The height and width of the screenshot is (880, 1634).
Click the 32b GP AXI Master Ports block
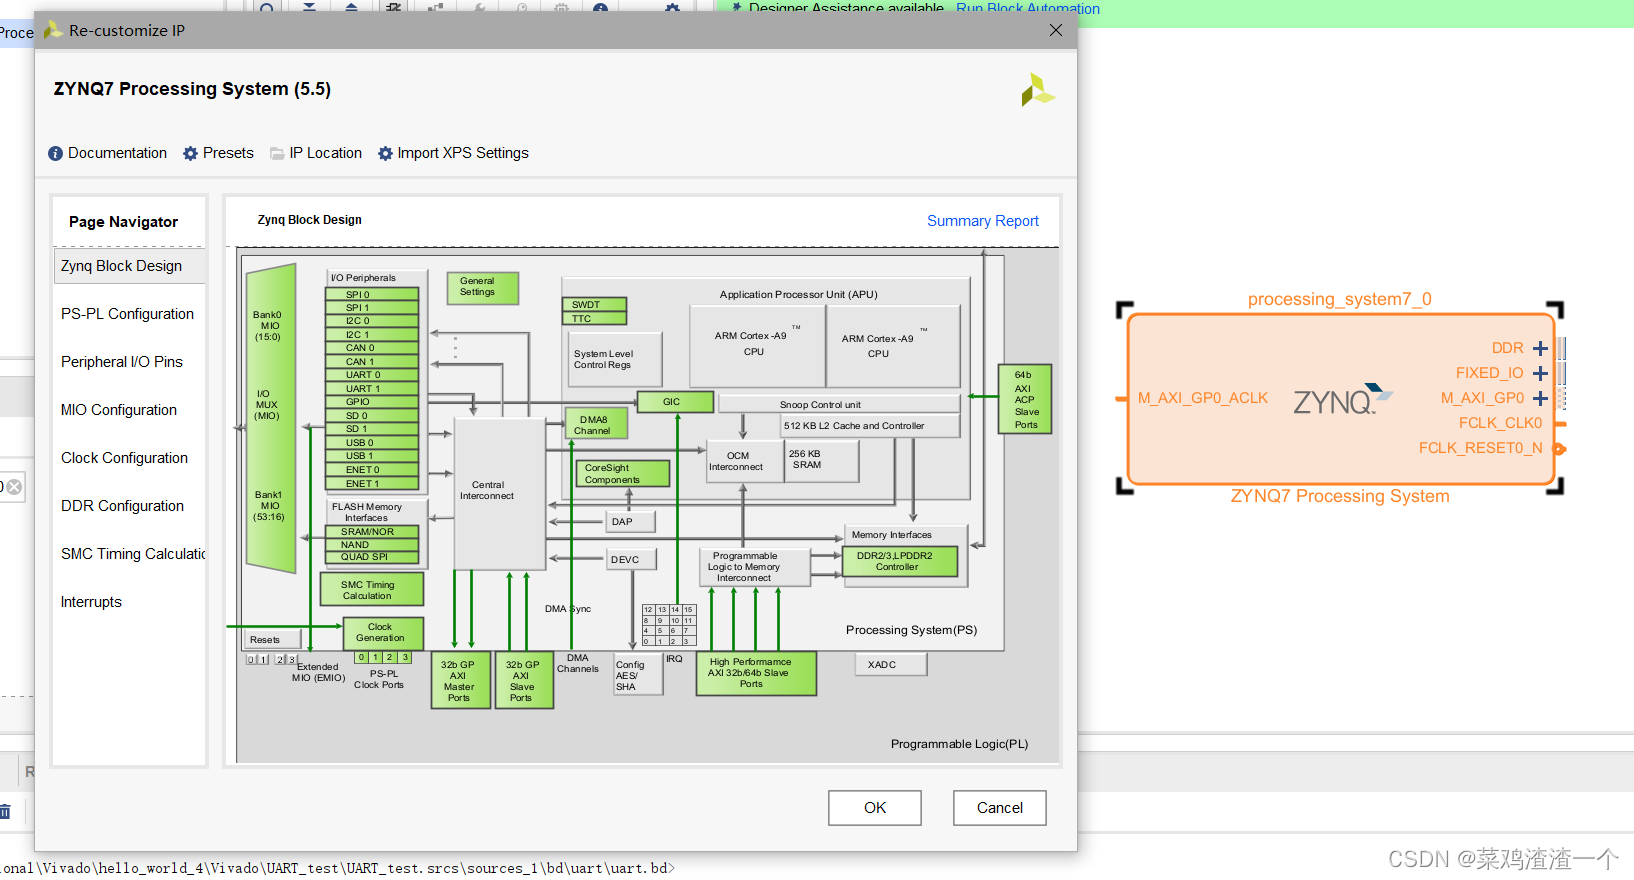tap(461, 681)
